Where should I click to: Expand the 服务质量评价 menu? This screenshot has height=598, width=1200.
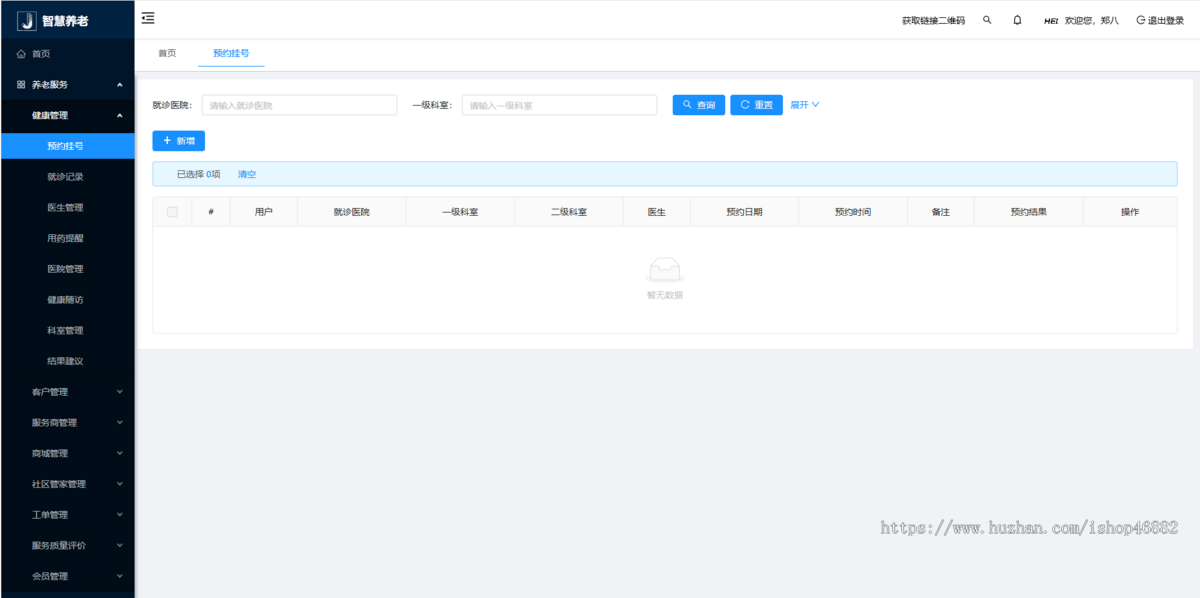67,546
